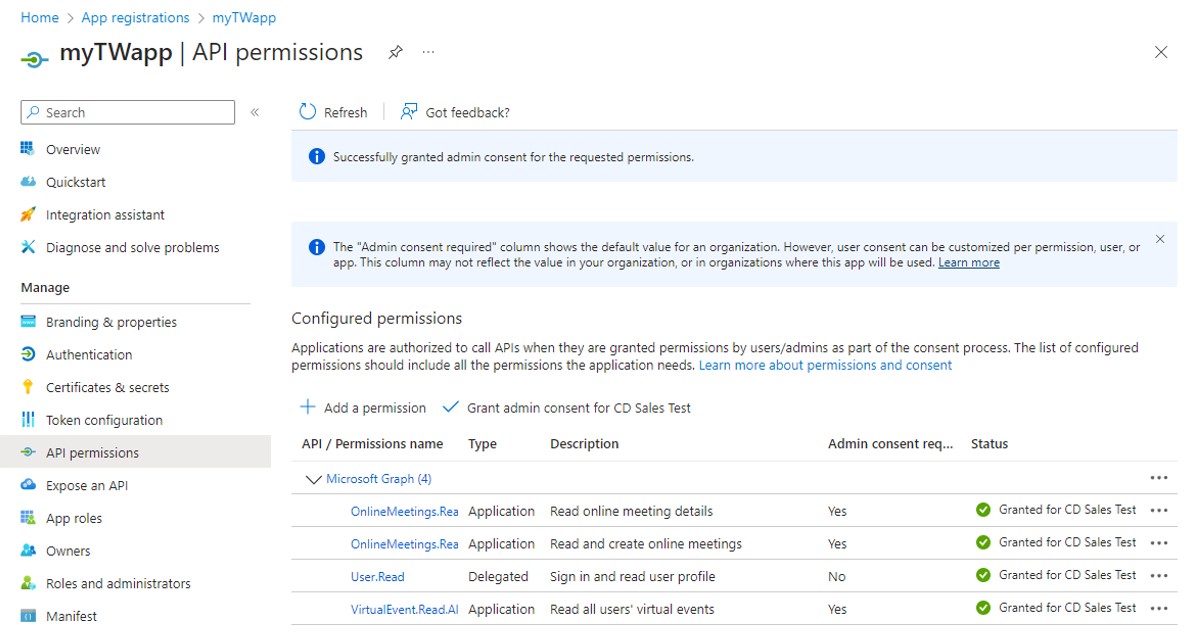Screen dimensions: 1186x635
Task: Click the Owners people icon
Action: coord(28,550)
